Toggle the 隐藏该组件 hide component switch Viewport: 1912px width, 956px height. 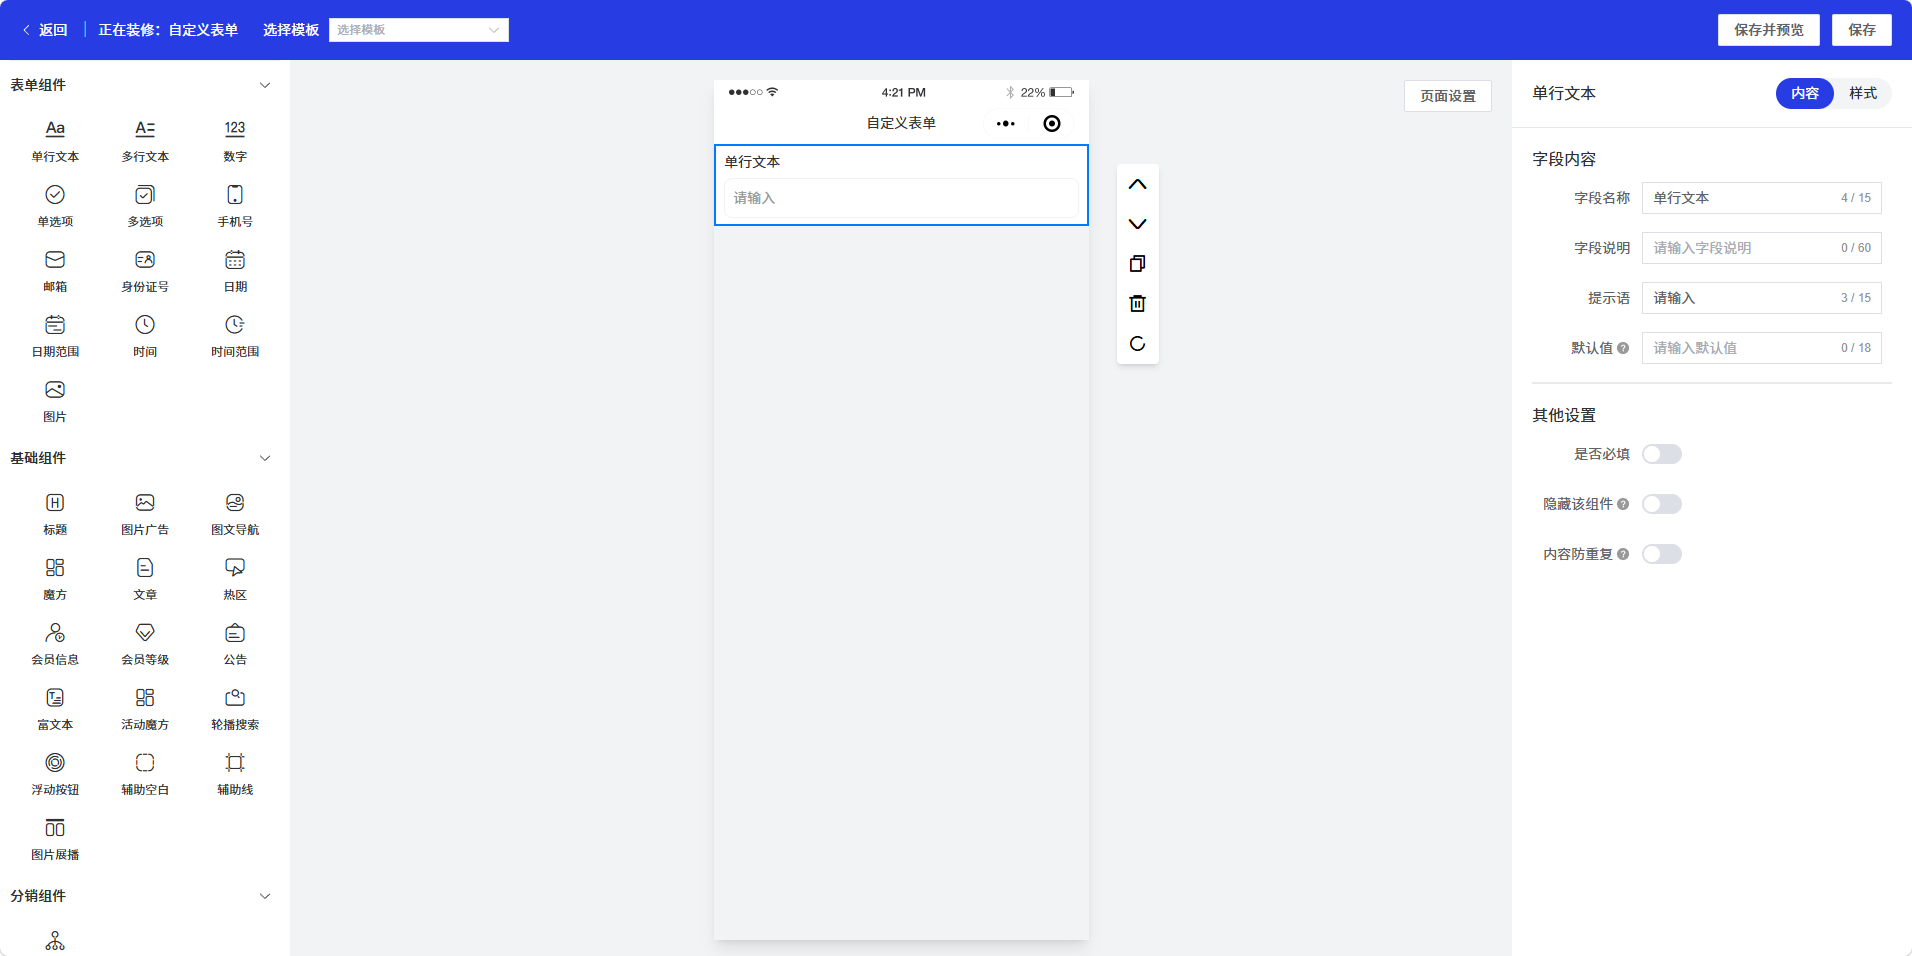[x=1661, y=504]
